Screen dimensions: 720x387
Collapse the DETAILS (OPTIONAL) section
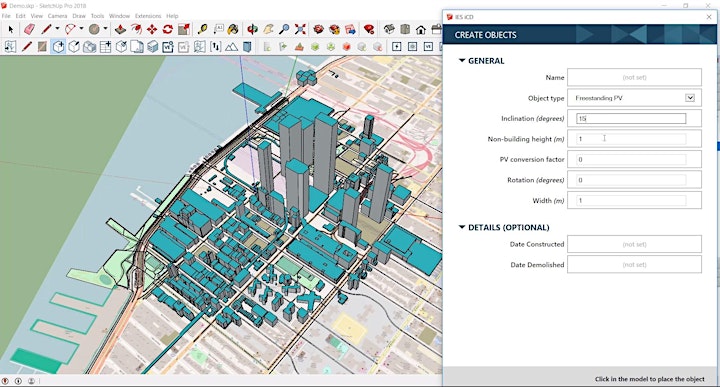462,227
